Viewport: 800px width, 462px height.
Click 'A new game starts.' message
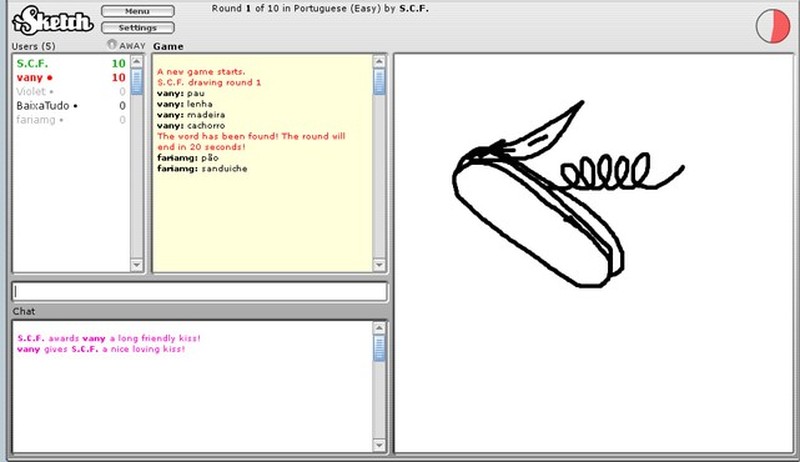[x=201, y=72]
